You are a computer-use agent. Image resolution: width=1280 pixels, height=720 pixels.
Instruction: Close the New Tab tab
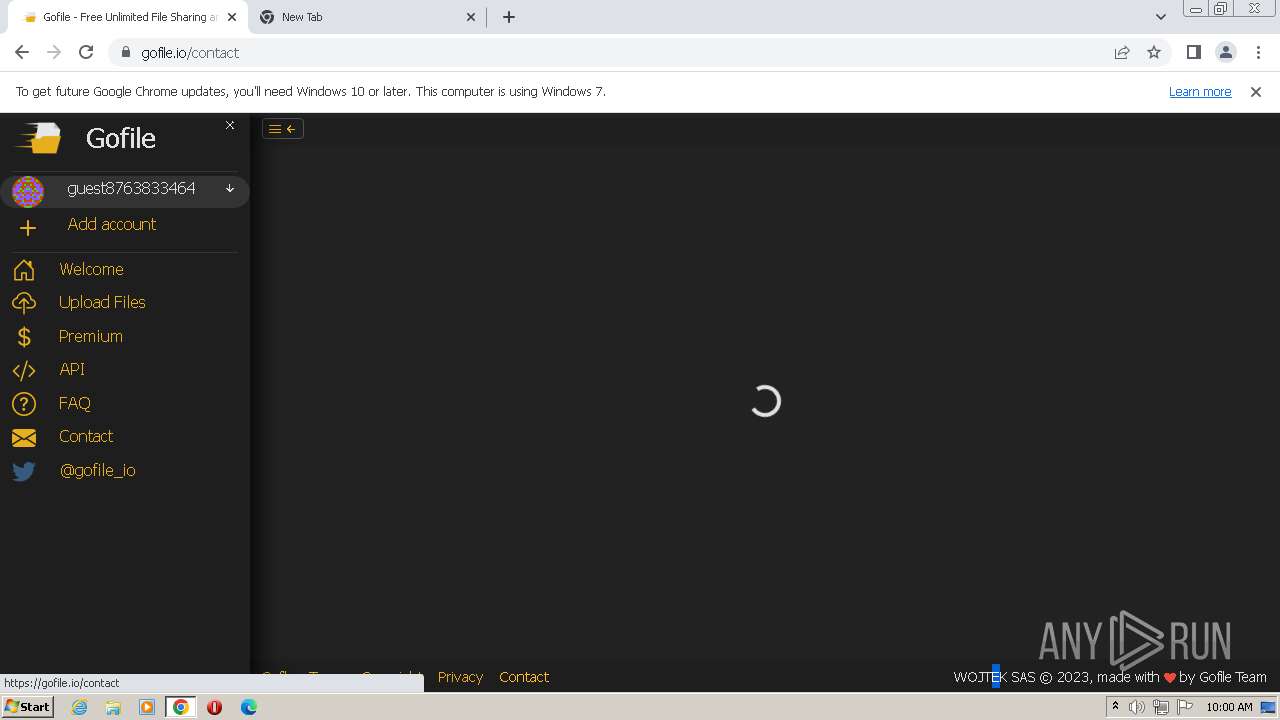(472, 17)
